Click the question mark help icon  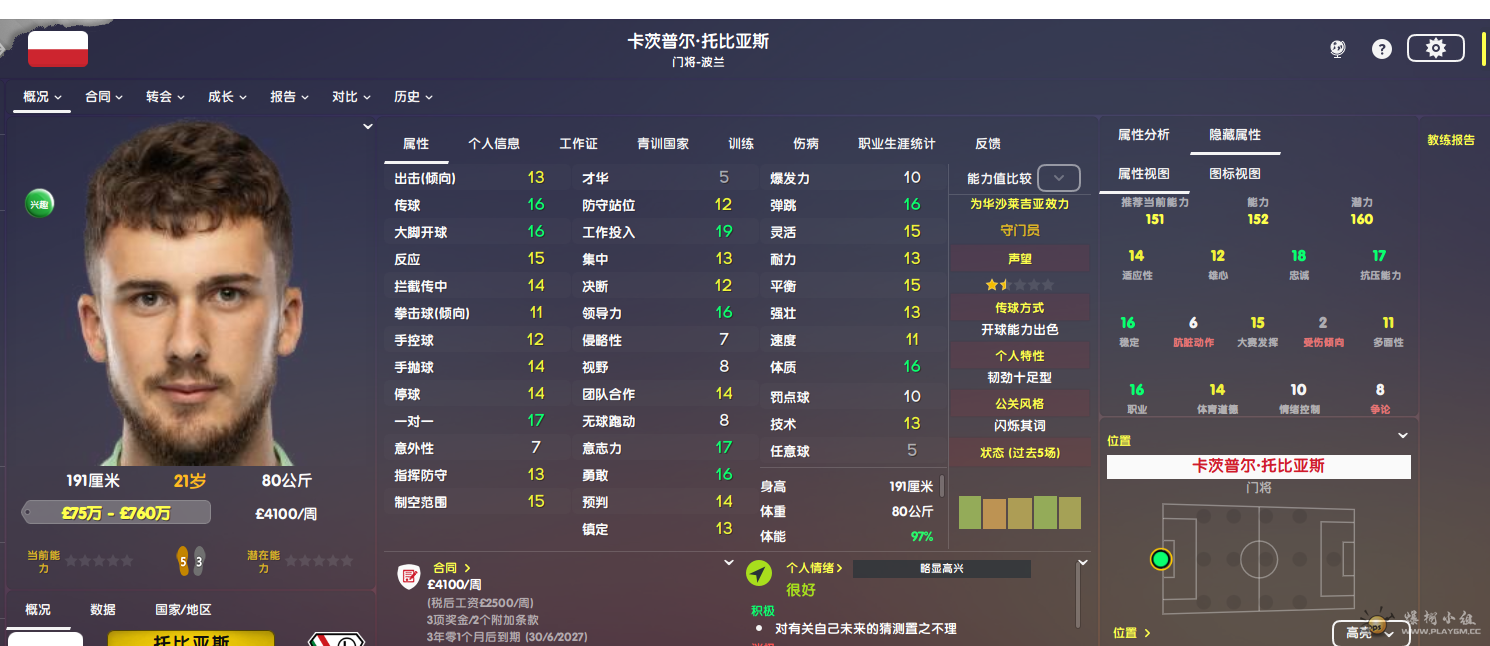click(x=1381, y=49)
